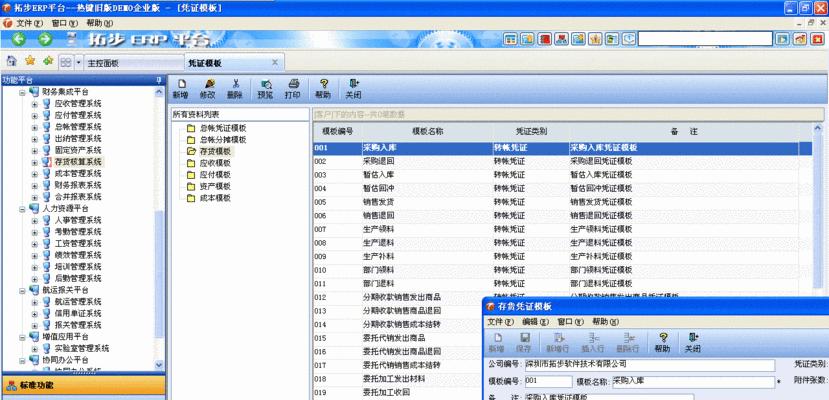The width and height of the screenshot is (829, 400).
Task: Open the 总帐凭证模板 folder
Action: [x=223, y=128]
